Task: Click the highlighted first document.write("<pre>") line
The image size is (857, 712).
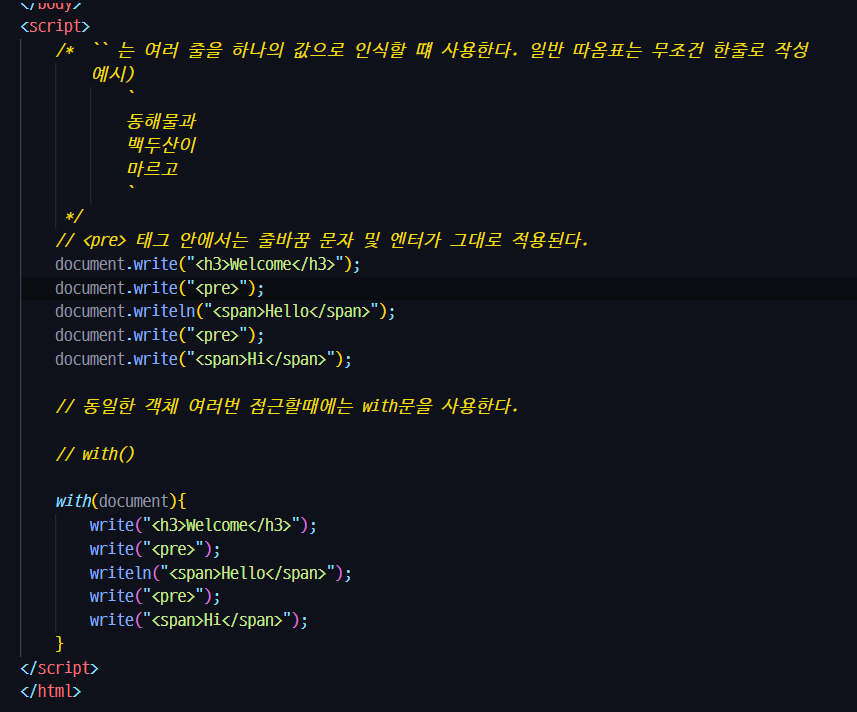Action: point(160,289)
